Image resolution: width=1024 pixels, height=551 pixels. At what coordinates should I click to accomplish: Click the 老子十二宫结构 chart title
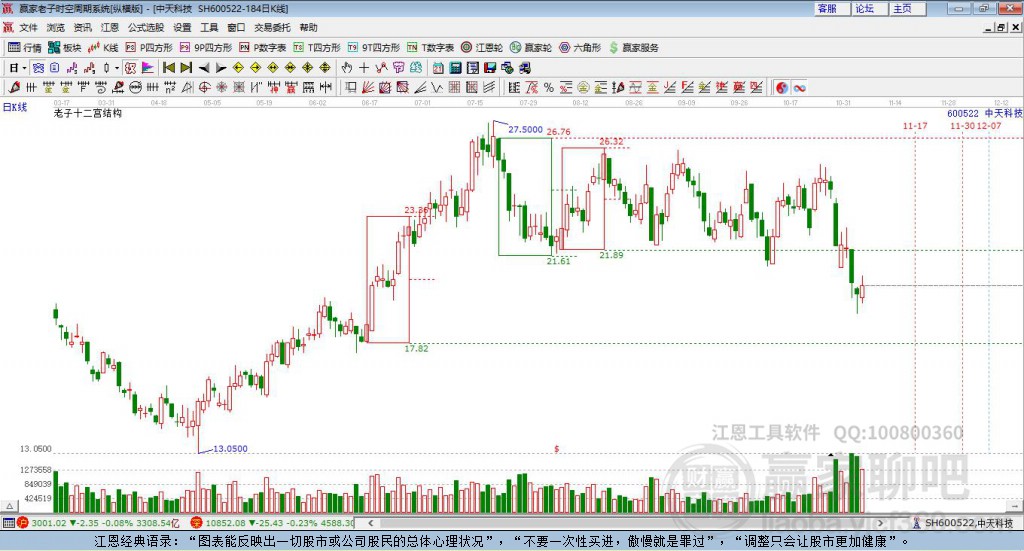[88, 113]
